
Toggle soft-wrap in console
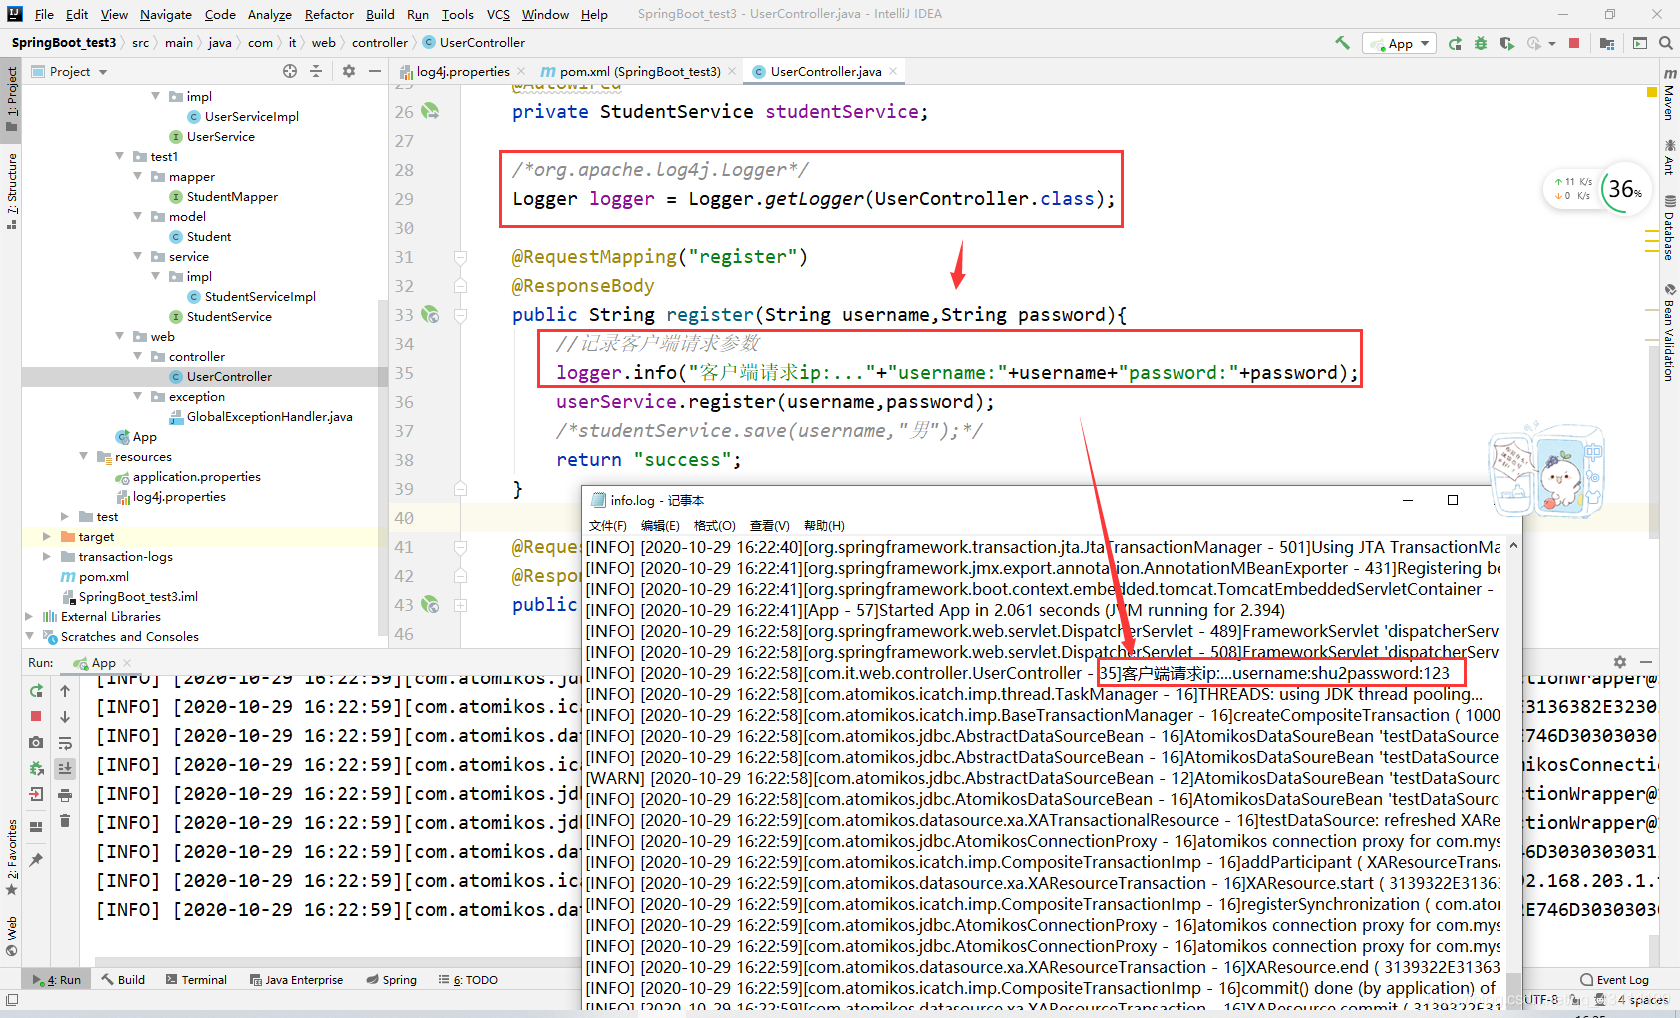point(65,743)
